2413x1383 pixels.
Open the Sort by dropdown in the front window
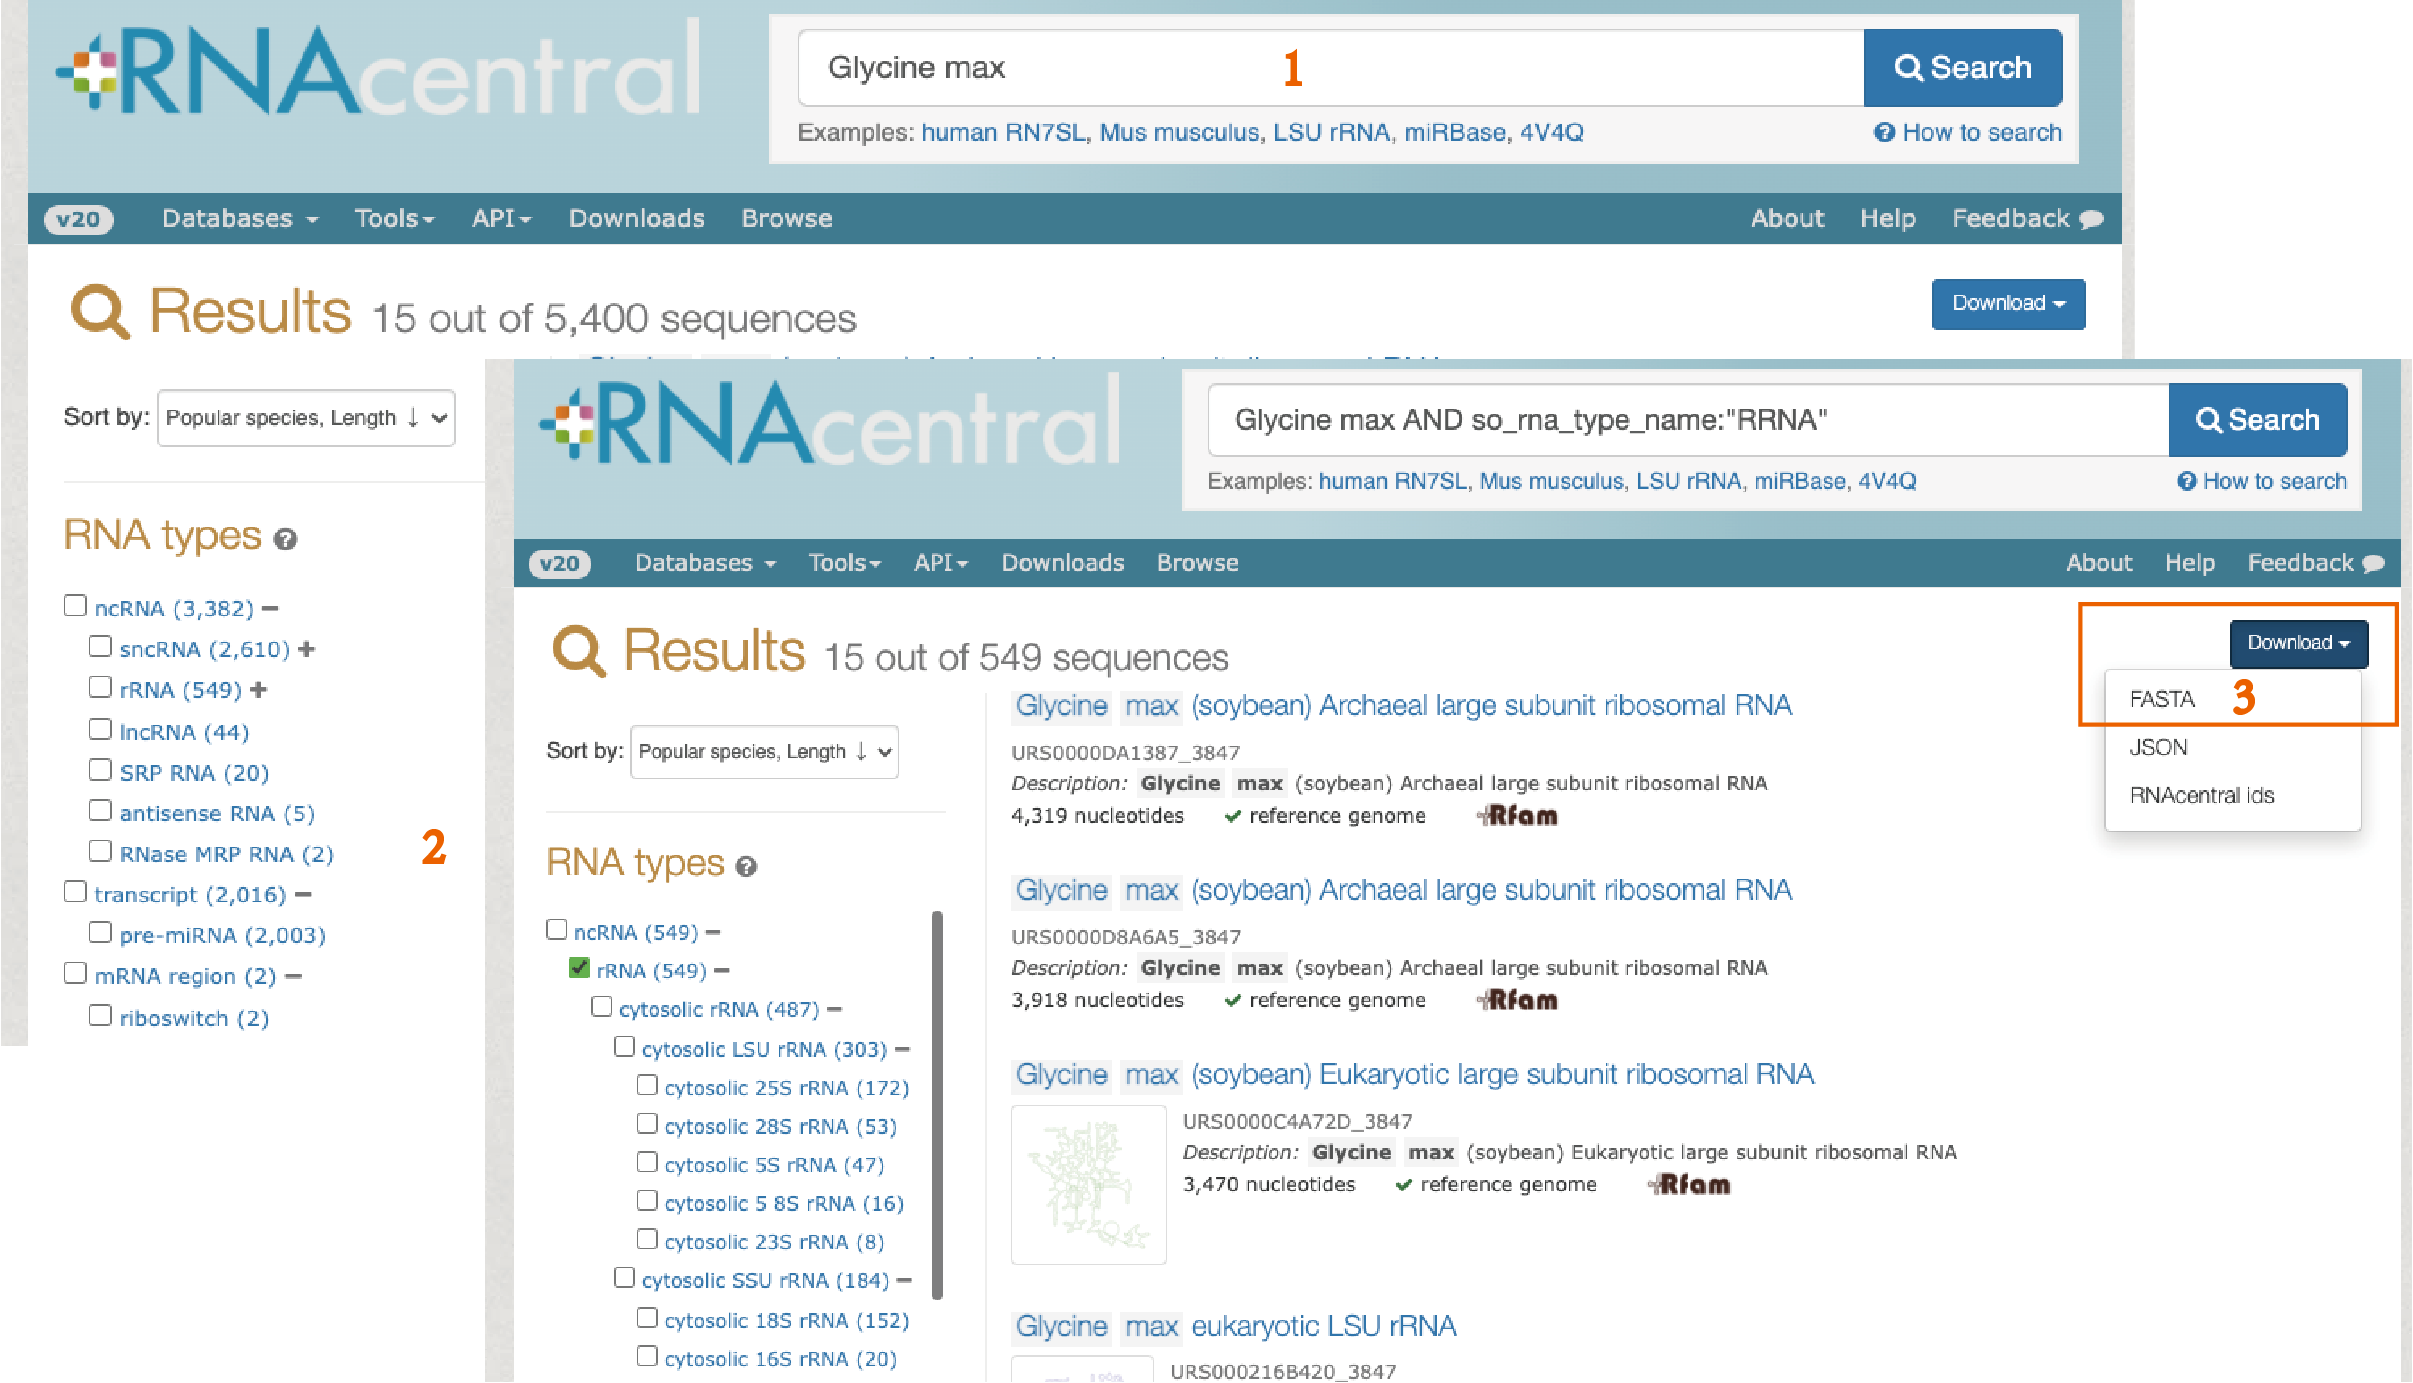pos(764,752)
